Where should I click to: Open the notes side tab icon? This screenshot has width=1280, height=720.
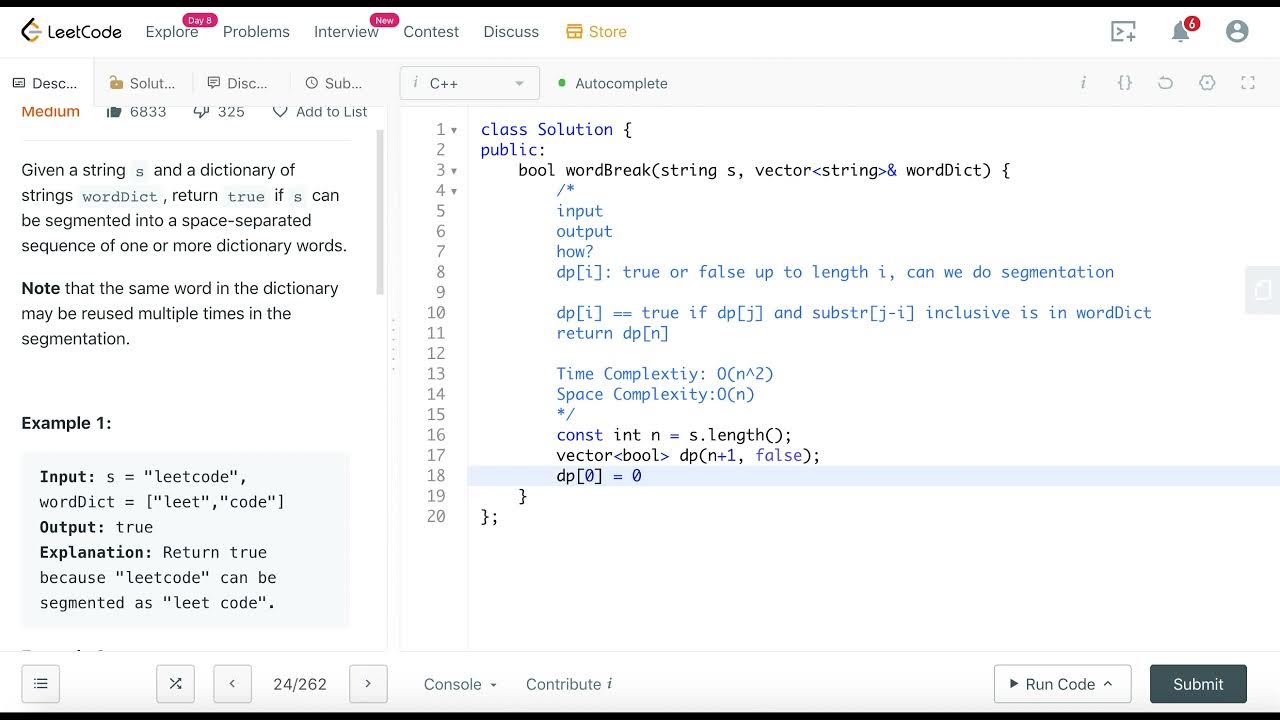click(1263, 290)
